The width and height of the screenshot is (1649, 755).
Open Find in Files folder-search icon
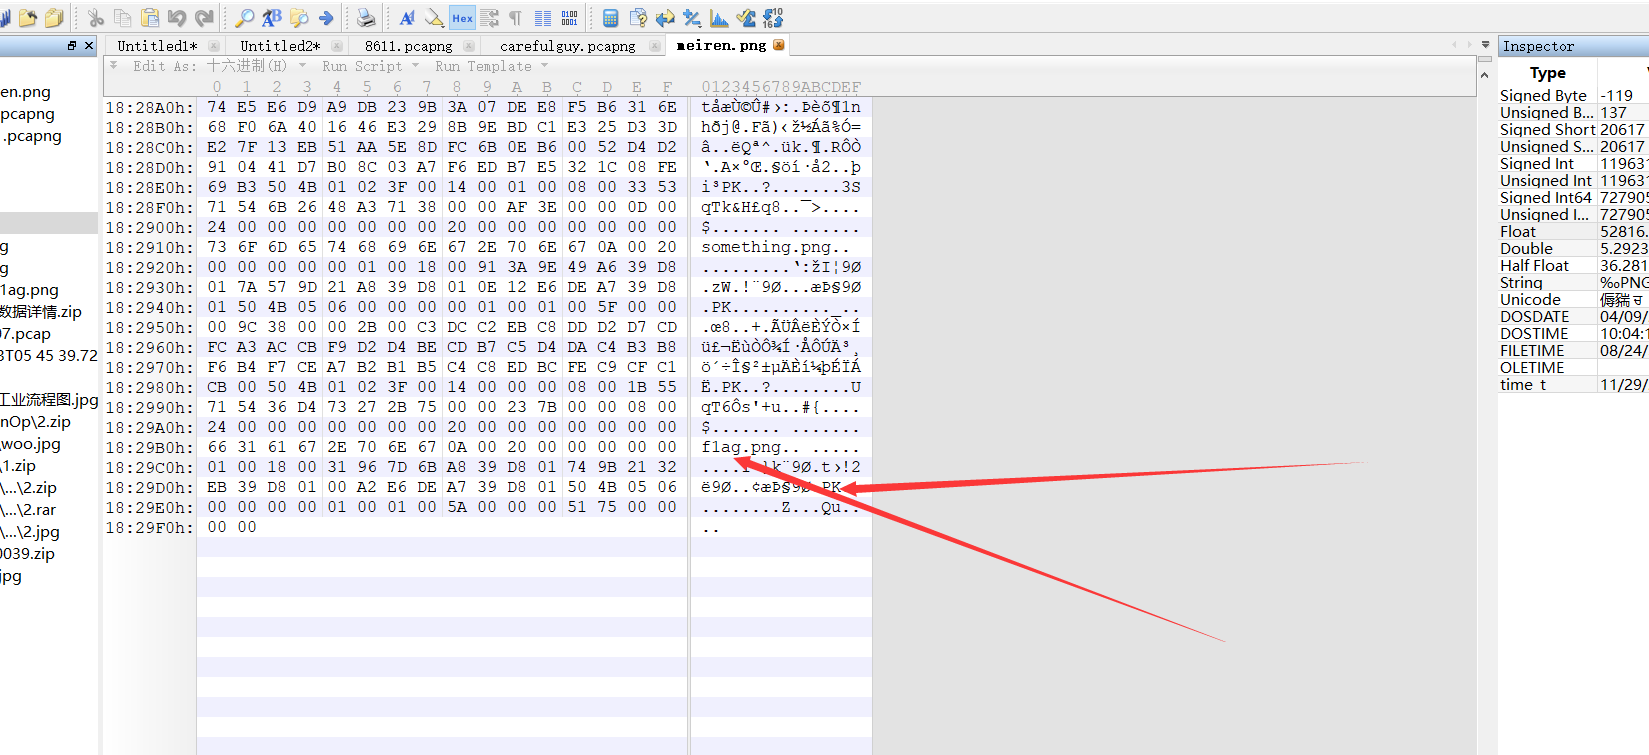pos(299,18)
